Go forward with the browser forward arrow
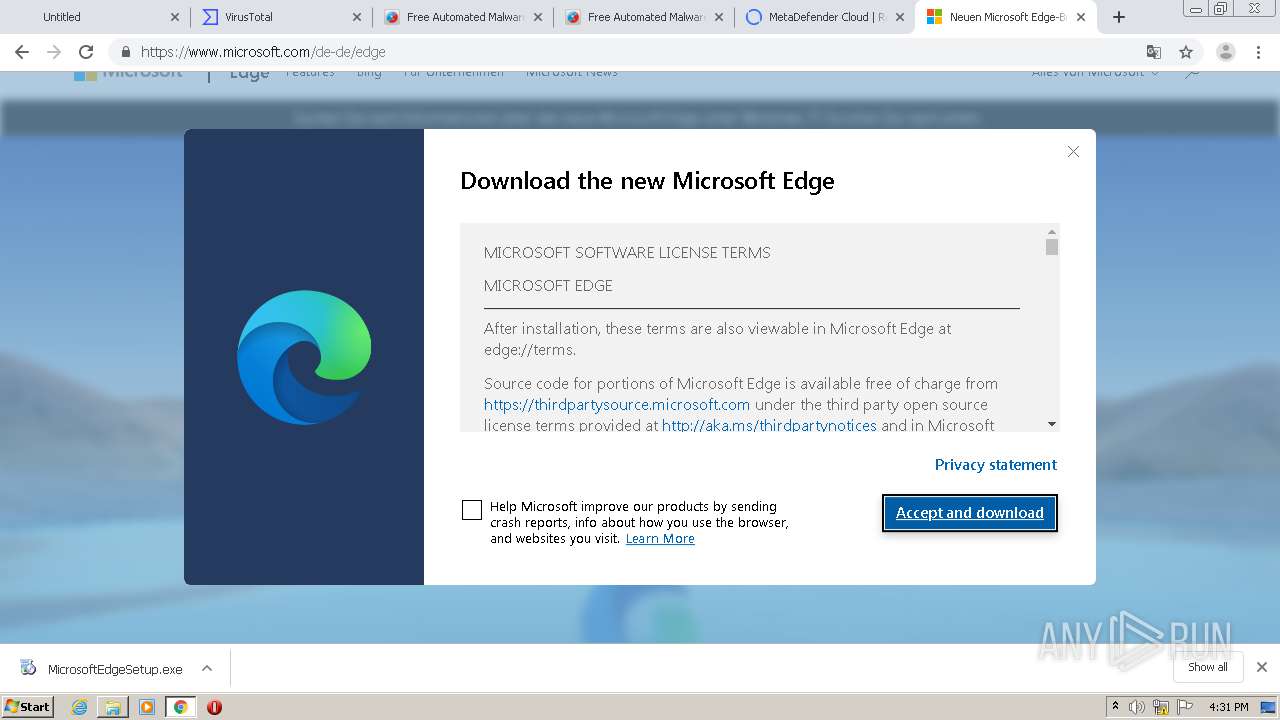 coord(54,52)
